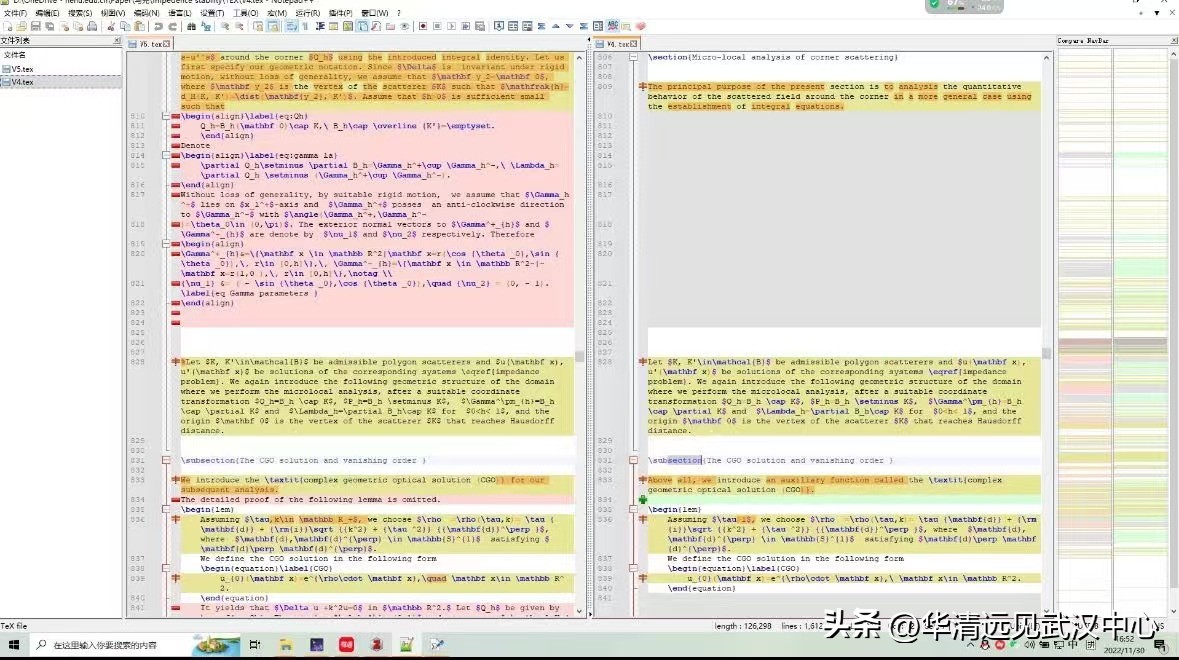This screenshot has width=1179, height=660.
Task: Click the New file toolbar icon
Action: tap(6, 26)
